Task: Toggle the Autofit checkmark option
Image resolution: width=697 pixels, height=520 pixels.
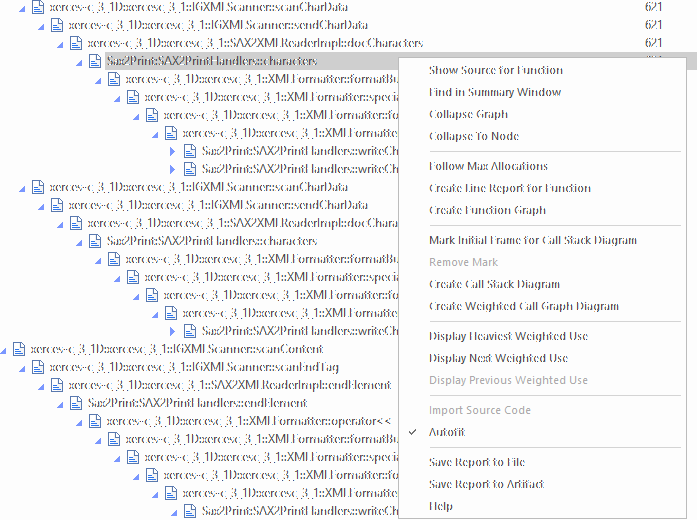Action: coord(447,432)
